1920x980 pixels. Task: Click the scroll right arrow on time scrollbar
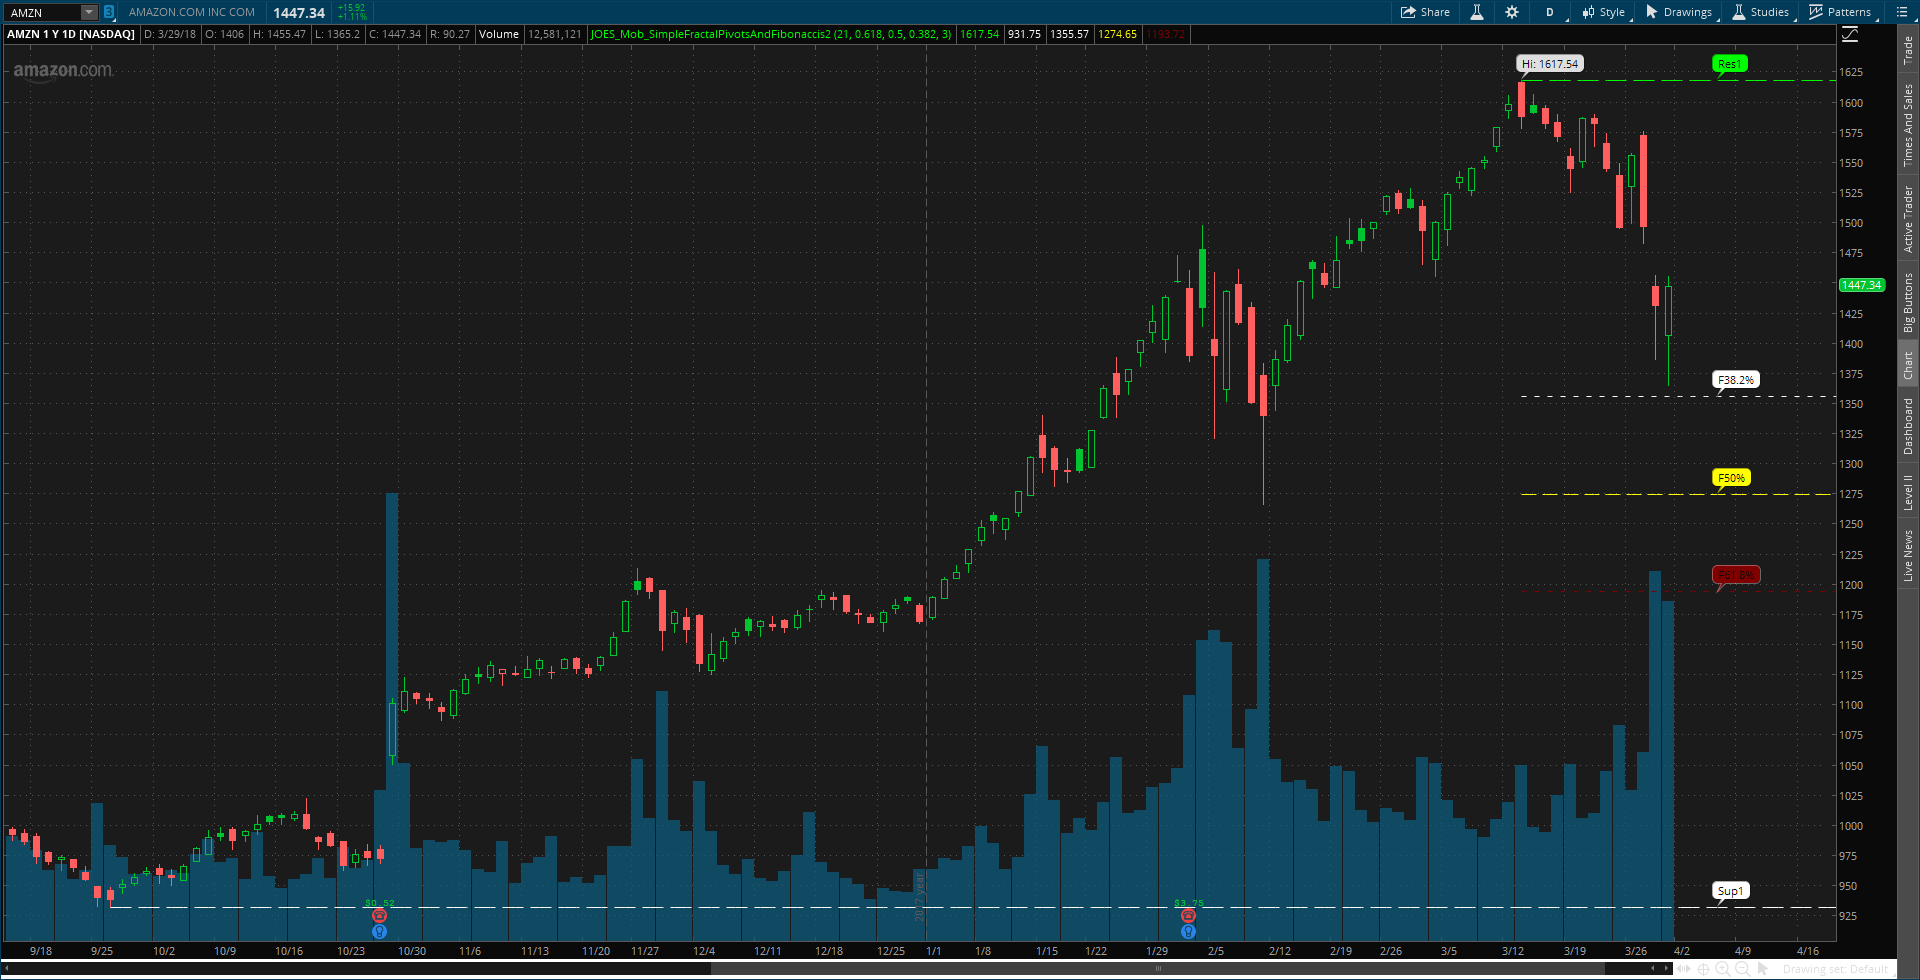(1667, 968)
